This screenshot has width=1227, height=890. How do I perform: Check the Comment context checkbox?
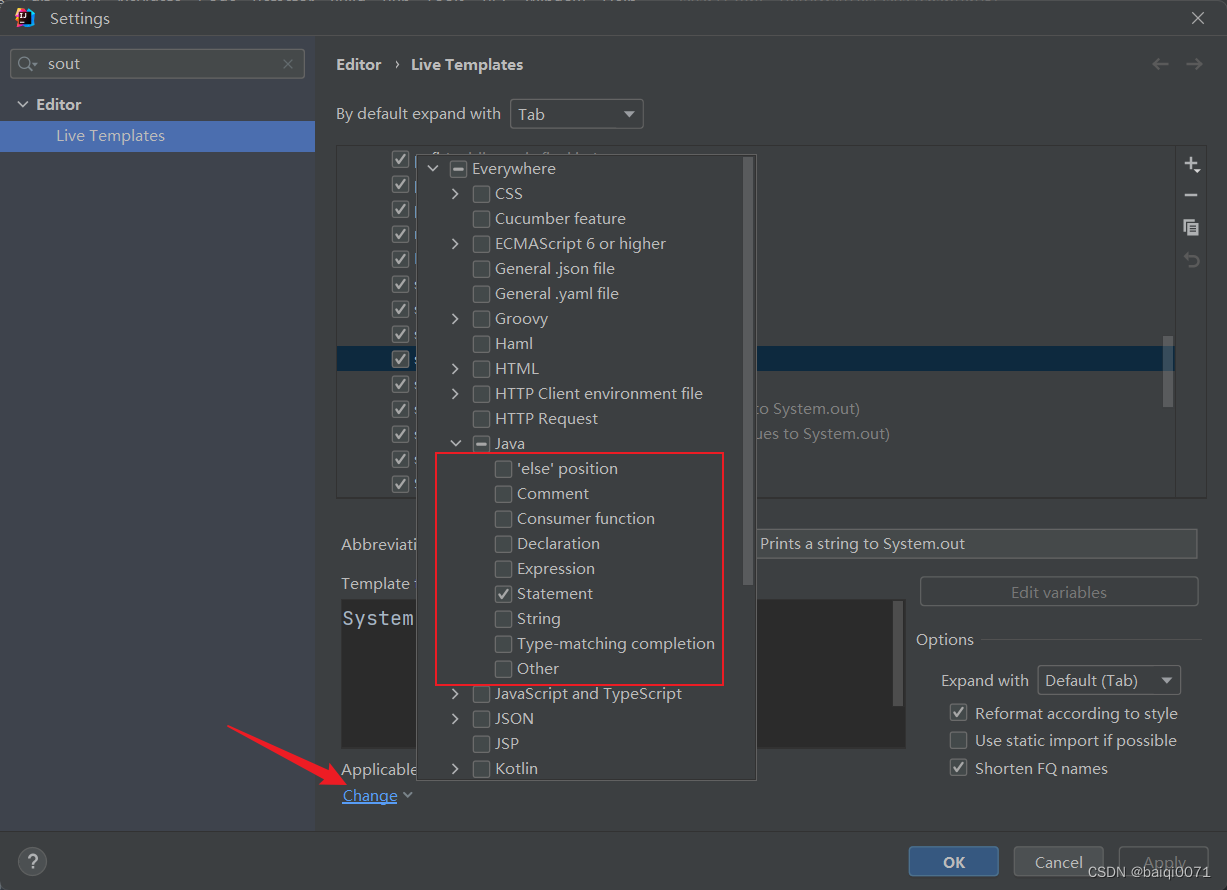coord(503,494)
